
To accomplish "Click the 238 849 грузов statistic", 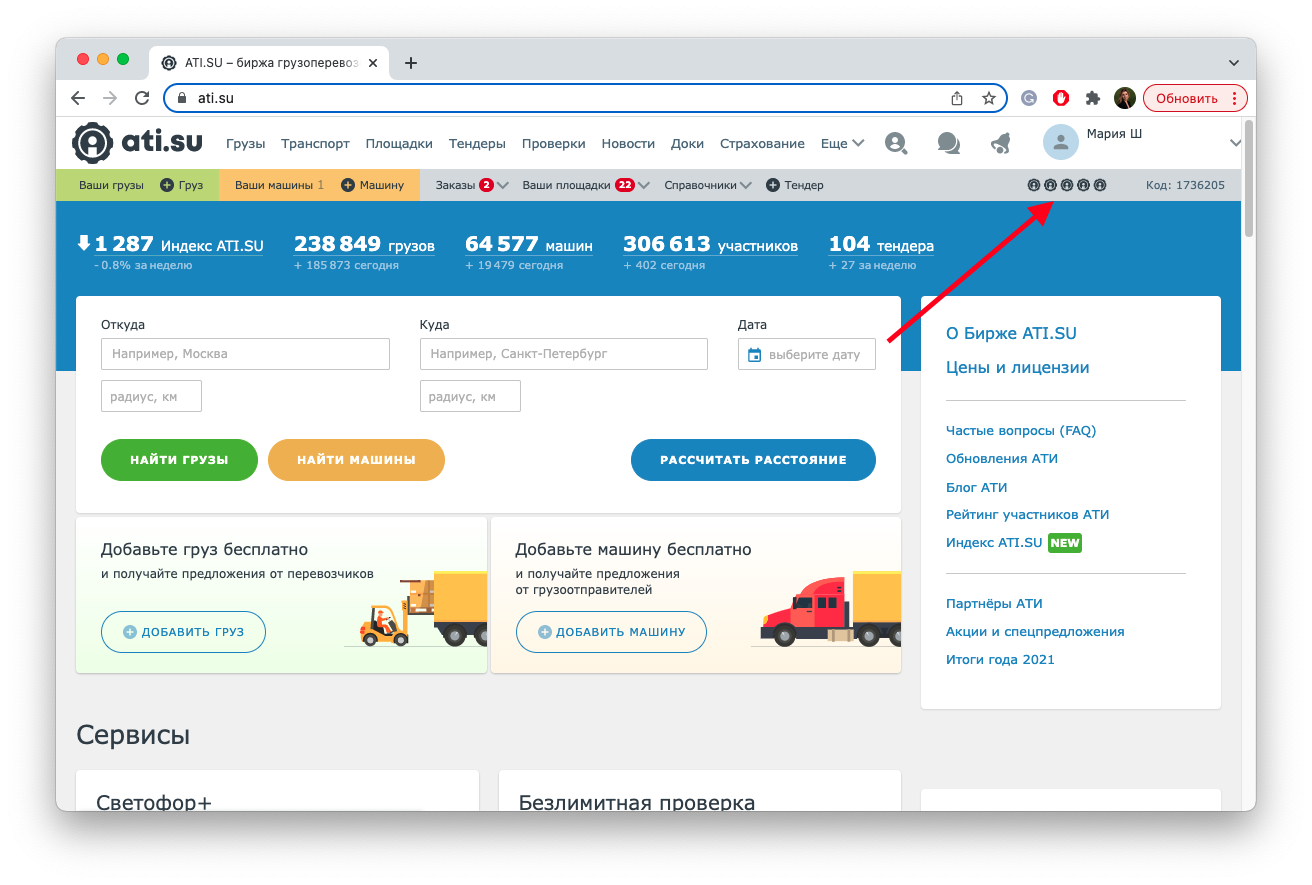I will pos(364,244).
